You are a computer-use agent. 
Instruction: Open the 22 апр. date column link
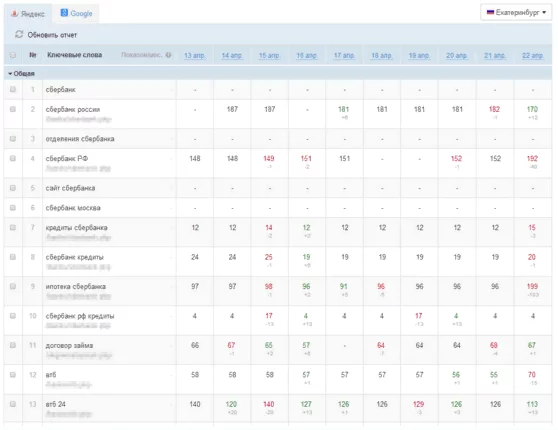coord(533,56)
